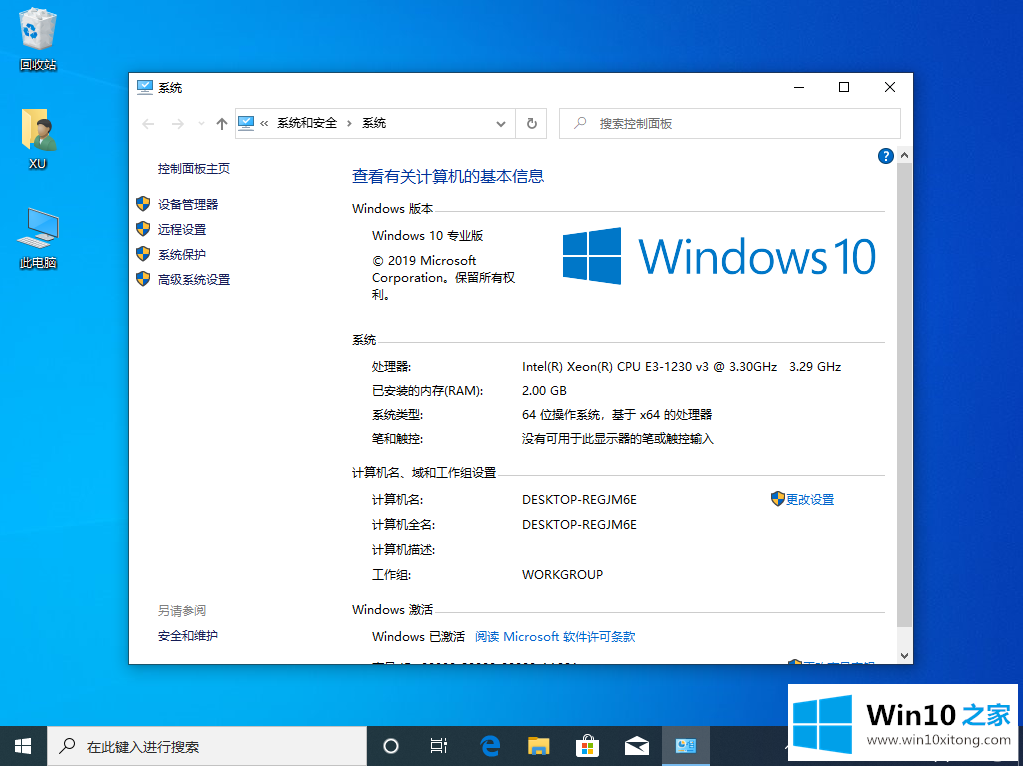Click the shield icon beside 高级系统设置
Image resolution: width=1023 pixels, height=766 pixels.
coord(143,279)
